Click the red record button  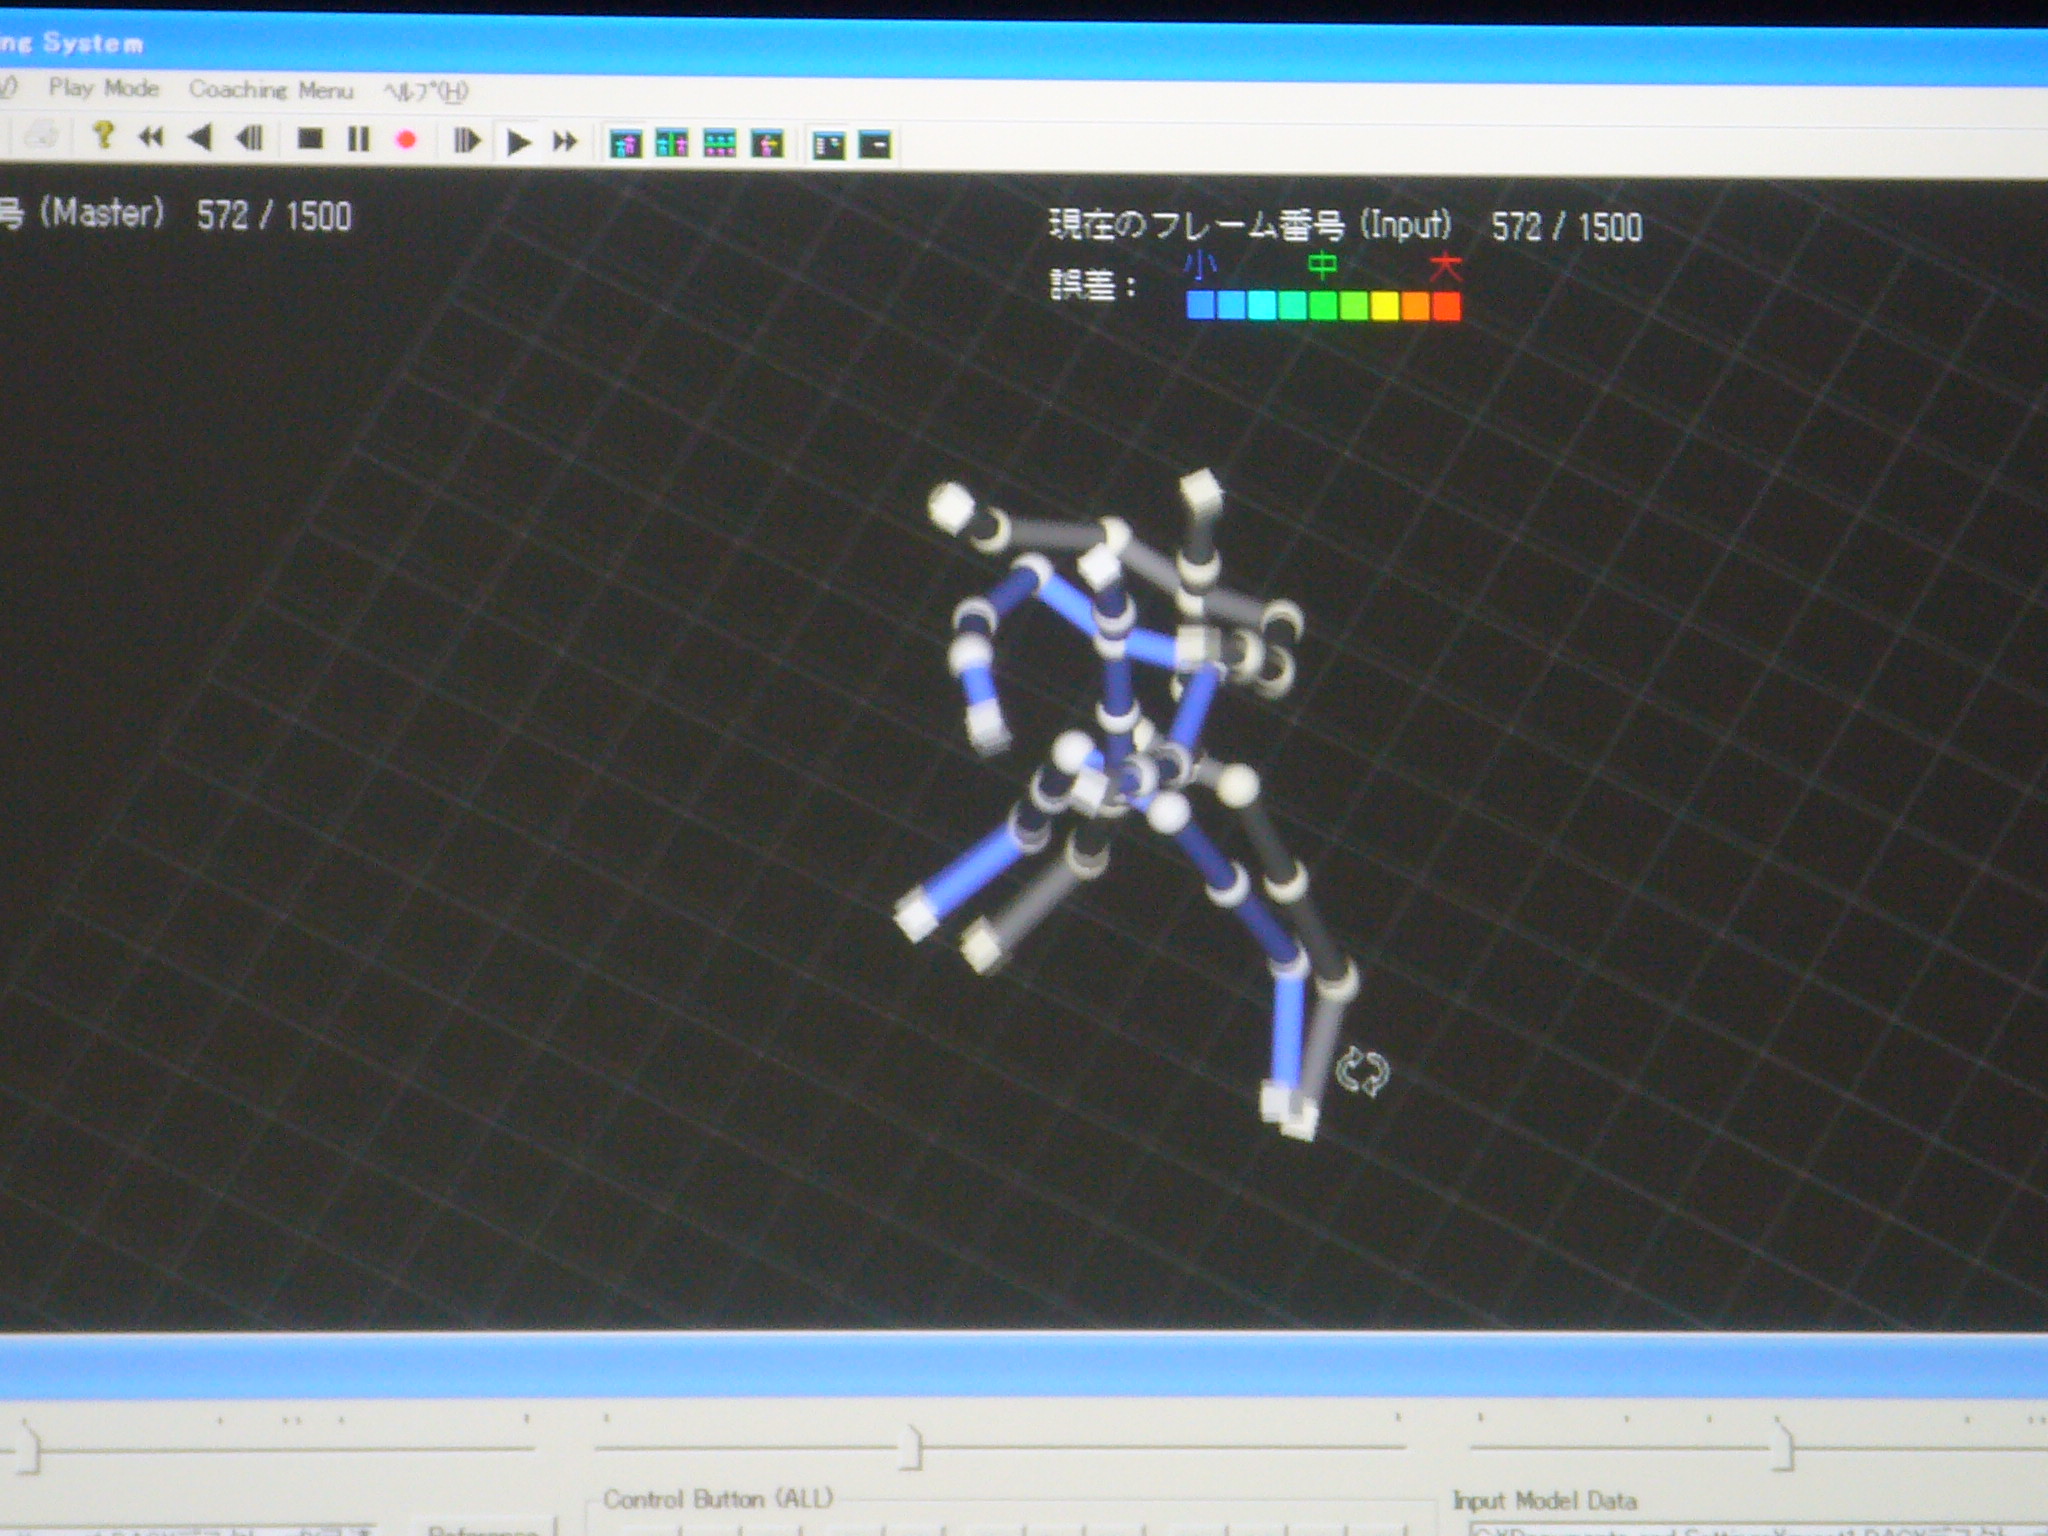pos(406,140)
